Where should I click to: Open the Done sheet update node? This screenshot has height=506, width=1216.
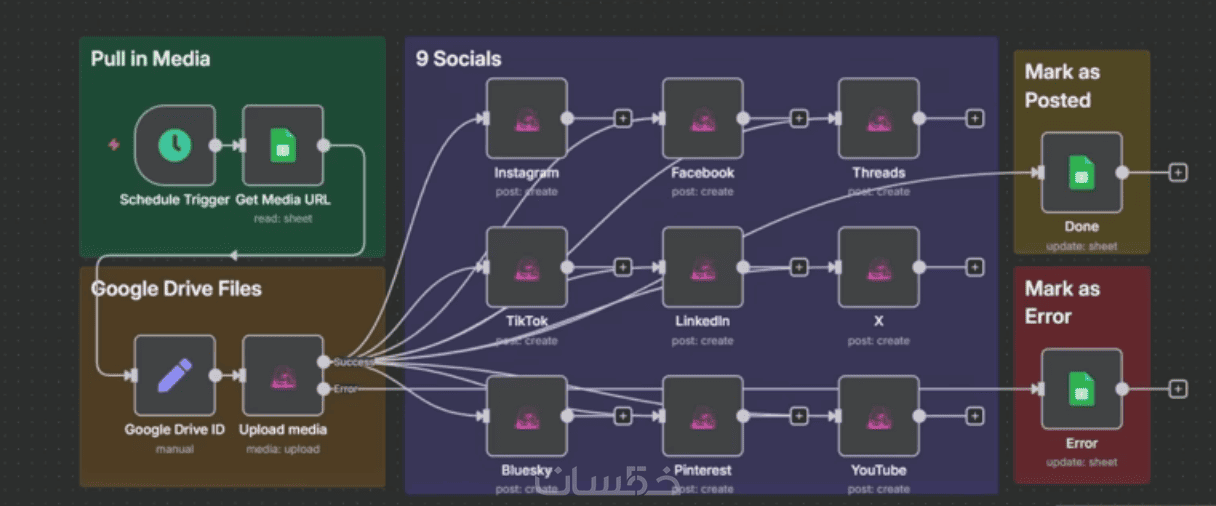(x=1081, y=173)
